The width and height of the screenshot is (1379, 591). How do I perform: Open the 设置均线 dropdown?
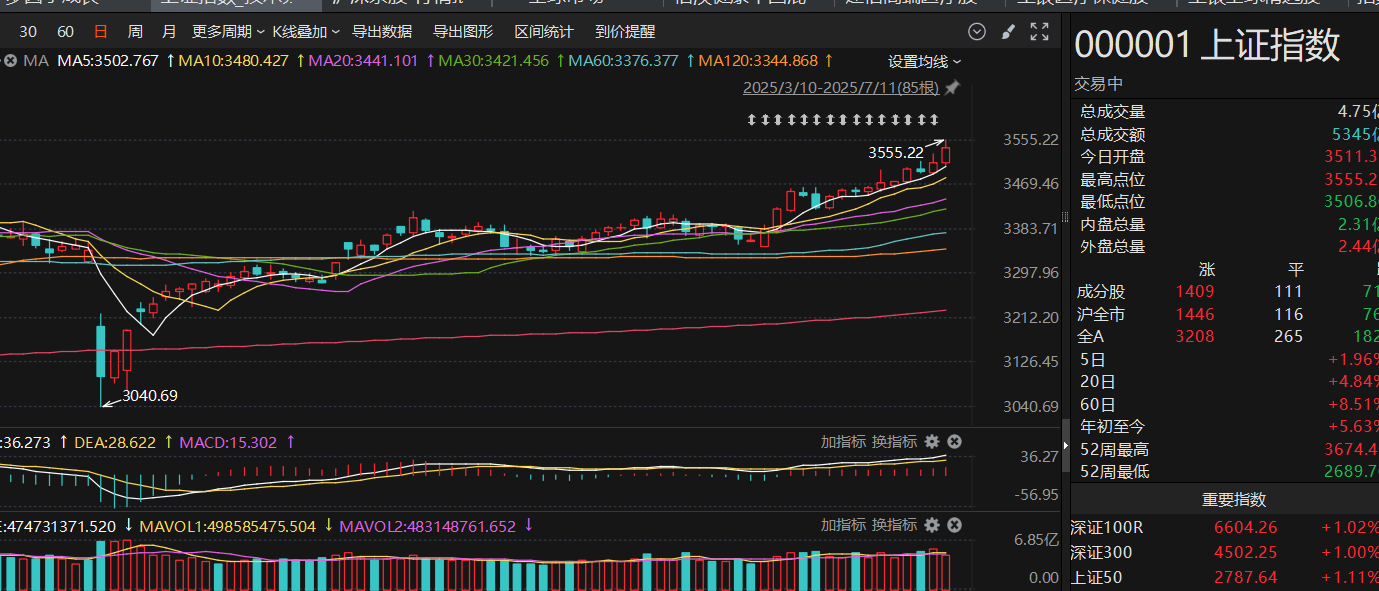pos(925,61)
